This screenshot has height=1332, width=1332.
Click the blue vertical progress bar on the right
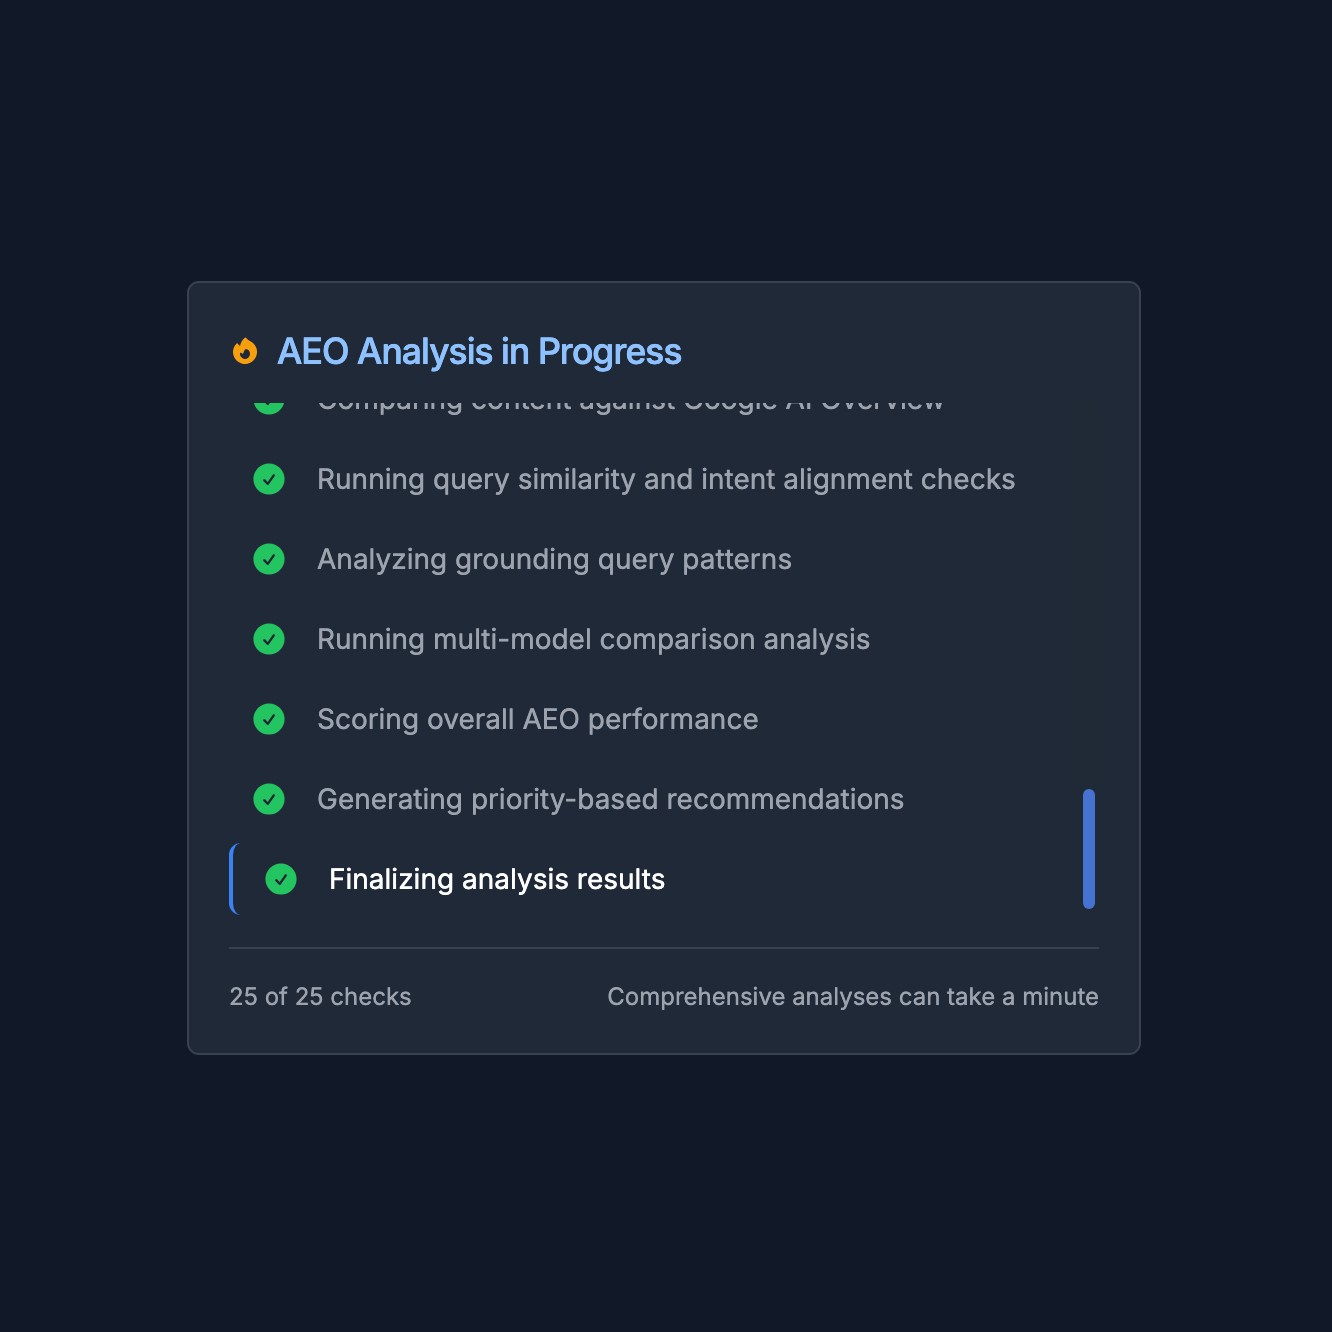(x=1090, y=850)
